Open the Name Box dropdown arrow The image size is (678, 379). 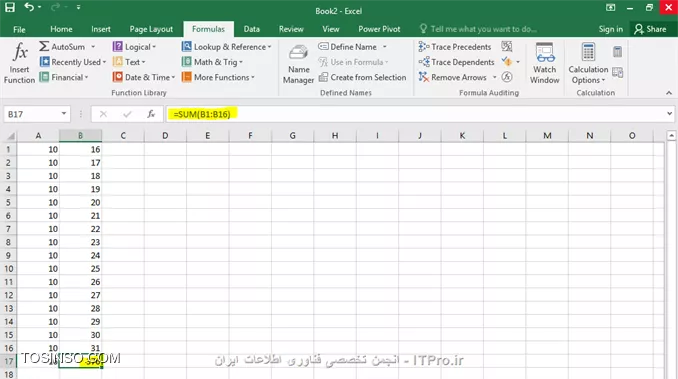point(64,114)
